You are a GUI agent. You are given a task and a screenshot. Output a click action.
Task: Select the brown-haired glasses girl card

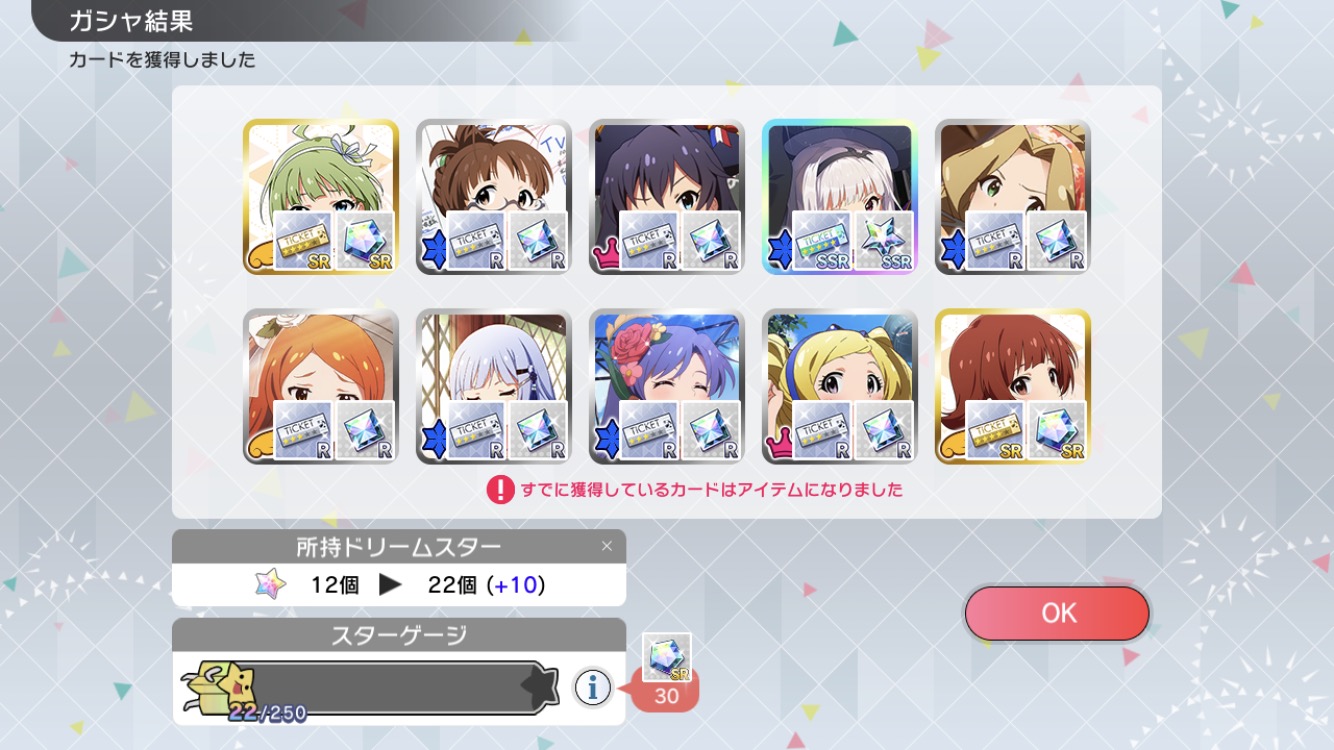[x=494, y=197]
